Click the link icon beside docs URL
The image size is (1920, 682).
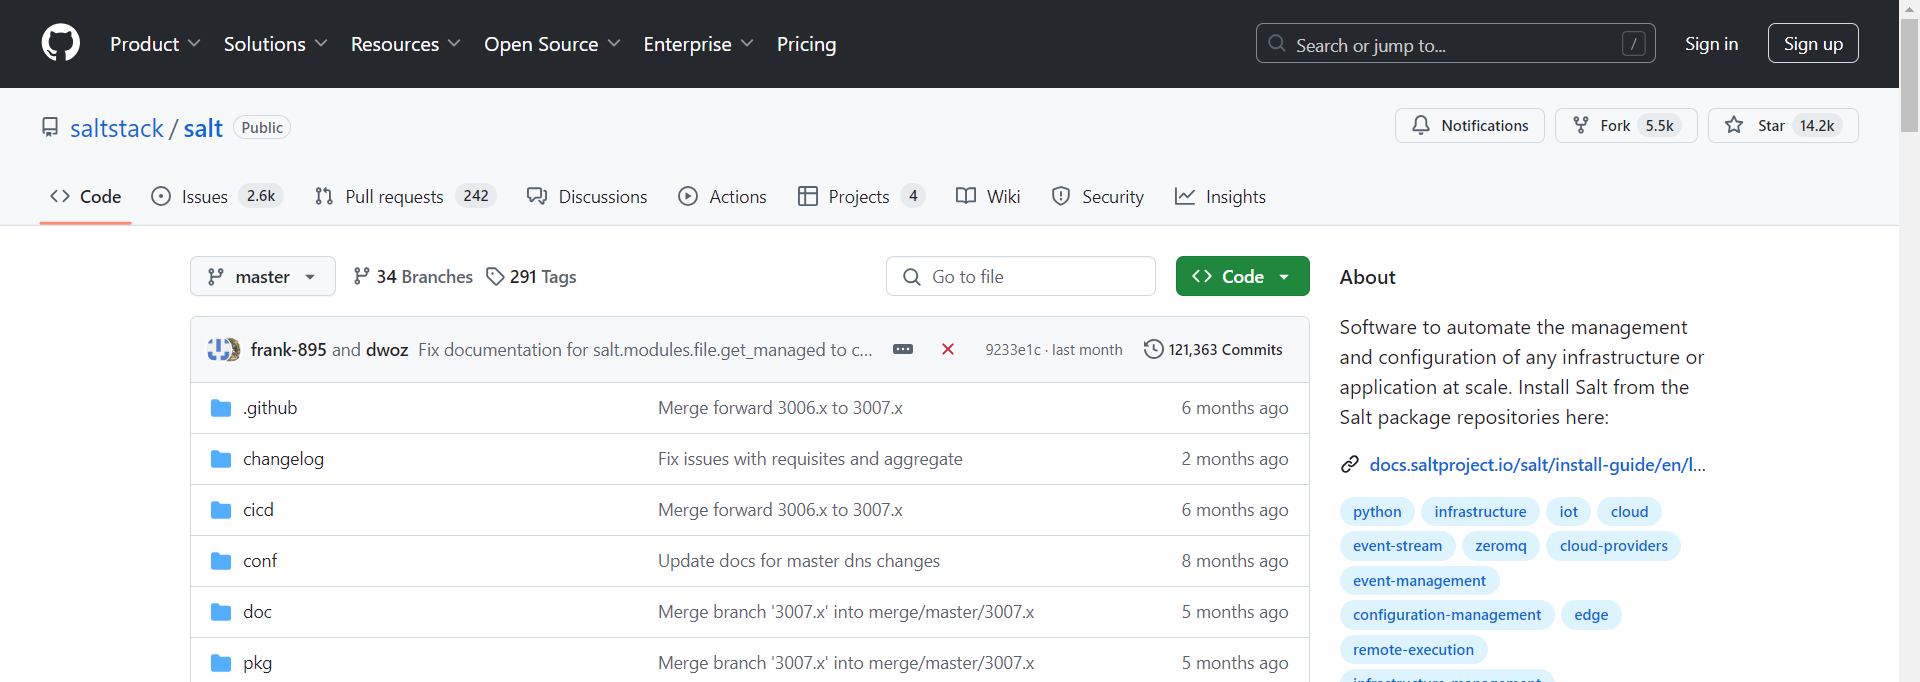(x=1350, y=464)
